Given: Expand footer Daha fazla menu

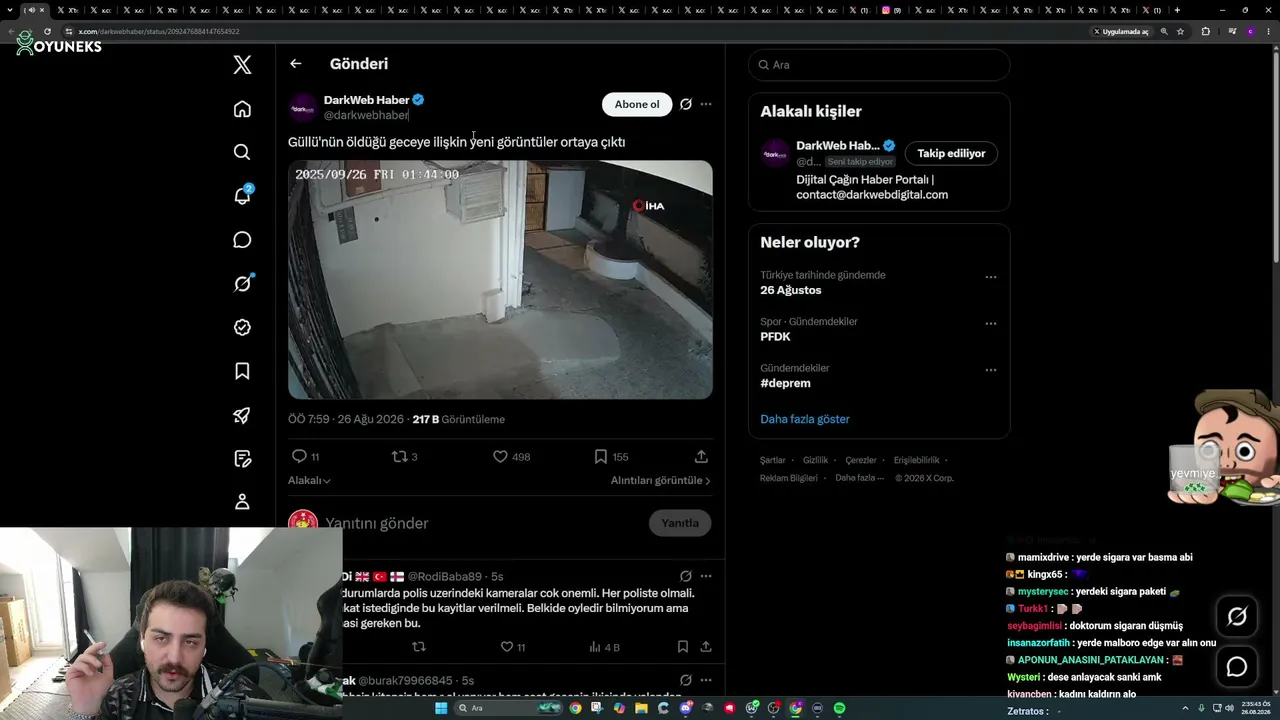Looking at the screenshot, I should click(860, 478).
